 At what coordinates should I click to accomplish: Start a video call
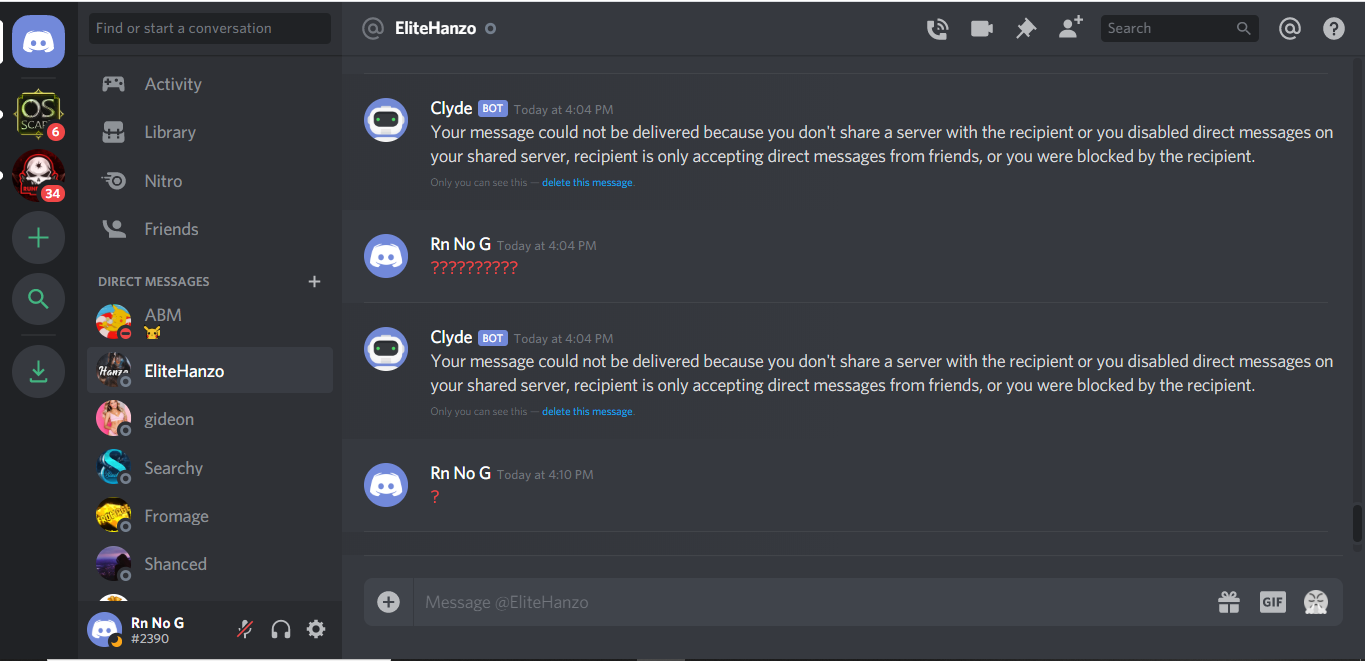(x=982, y=29)
